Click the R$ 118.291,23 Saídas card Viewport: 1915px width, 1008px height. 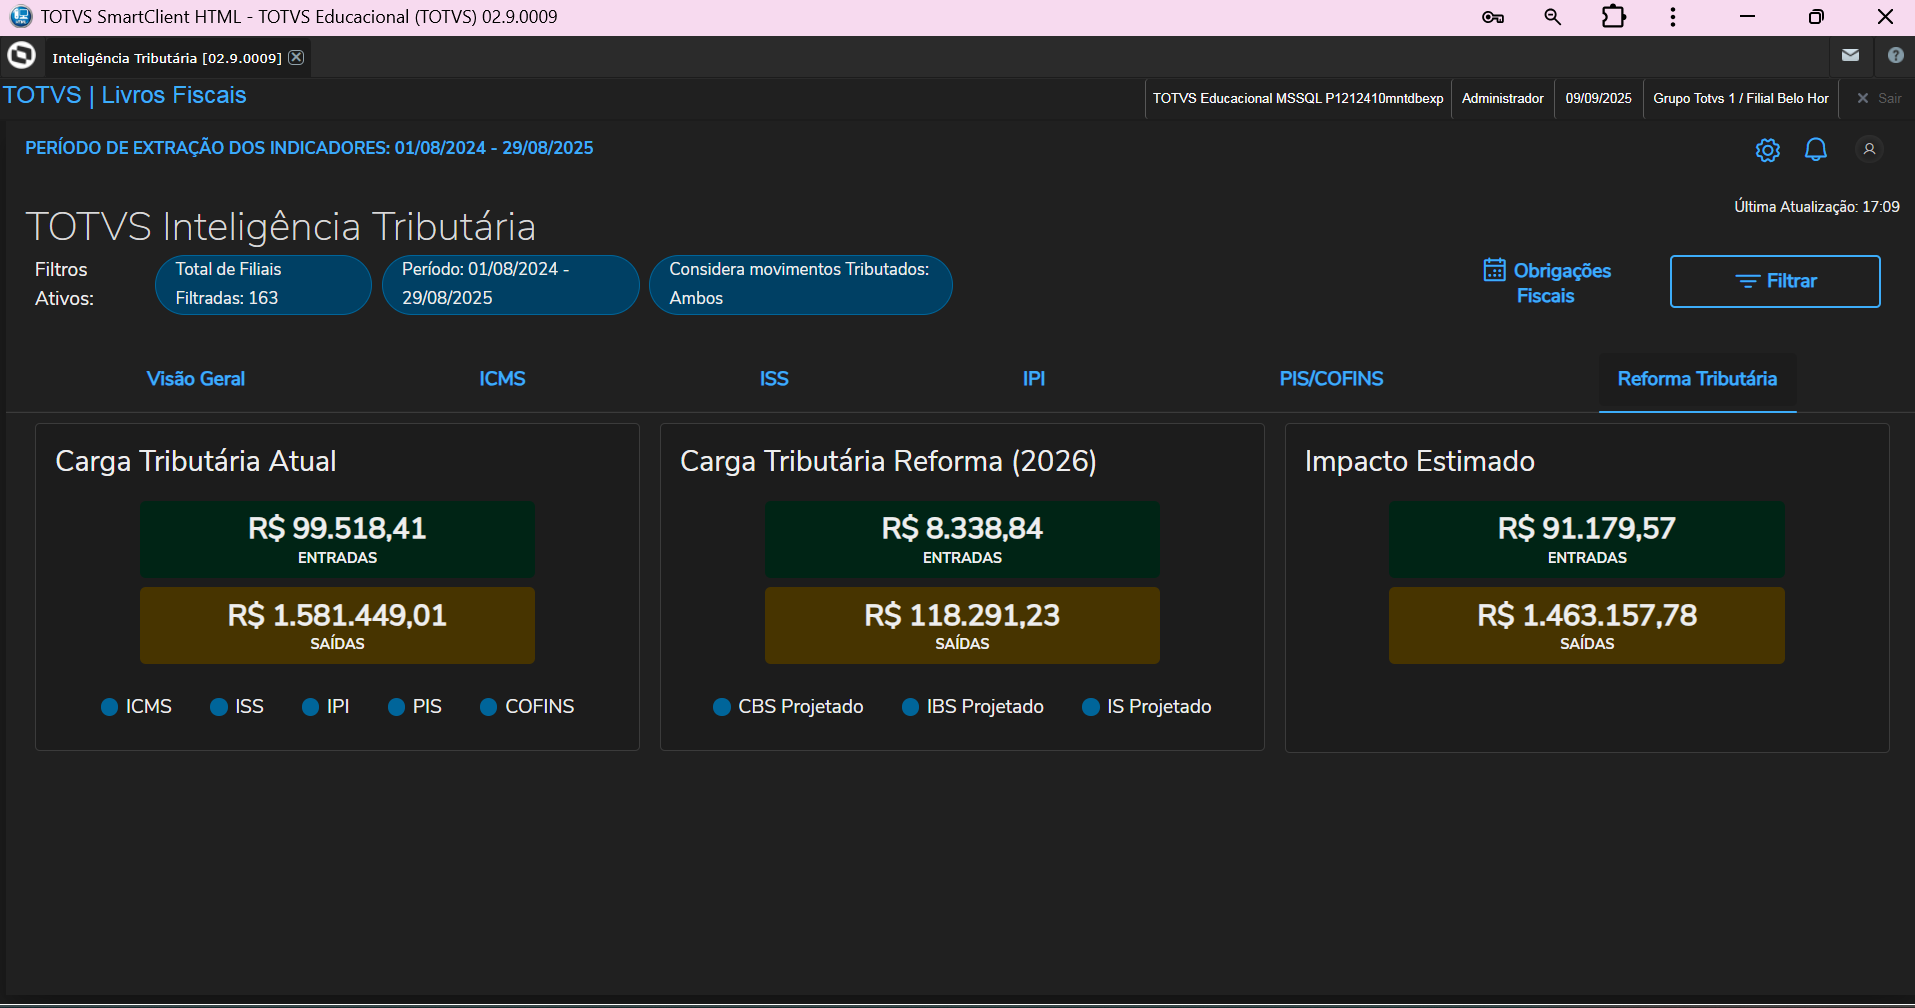coord(962,626)
